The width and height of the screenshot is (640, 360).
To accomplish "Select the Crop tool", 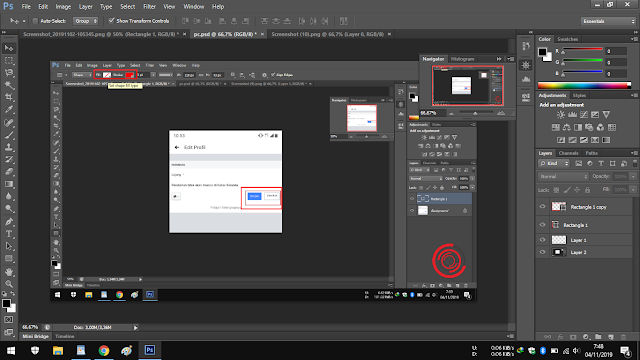I will (9, 98).
